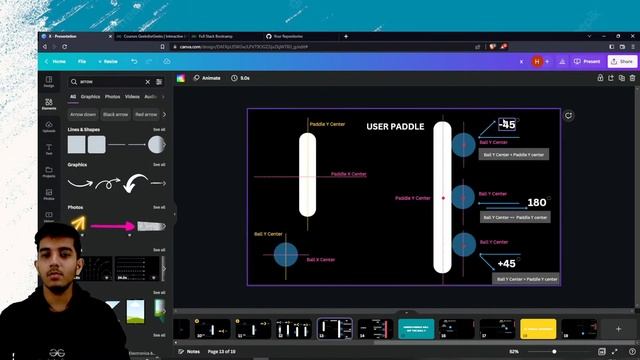
Task: Open the Uploads panel in the sidebar
Action: (x=49, y=127)
